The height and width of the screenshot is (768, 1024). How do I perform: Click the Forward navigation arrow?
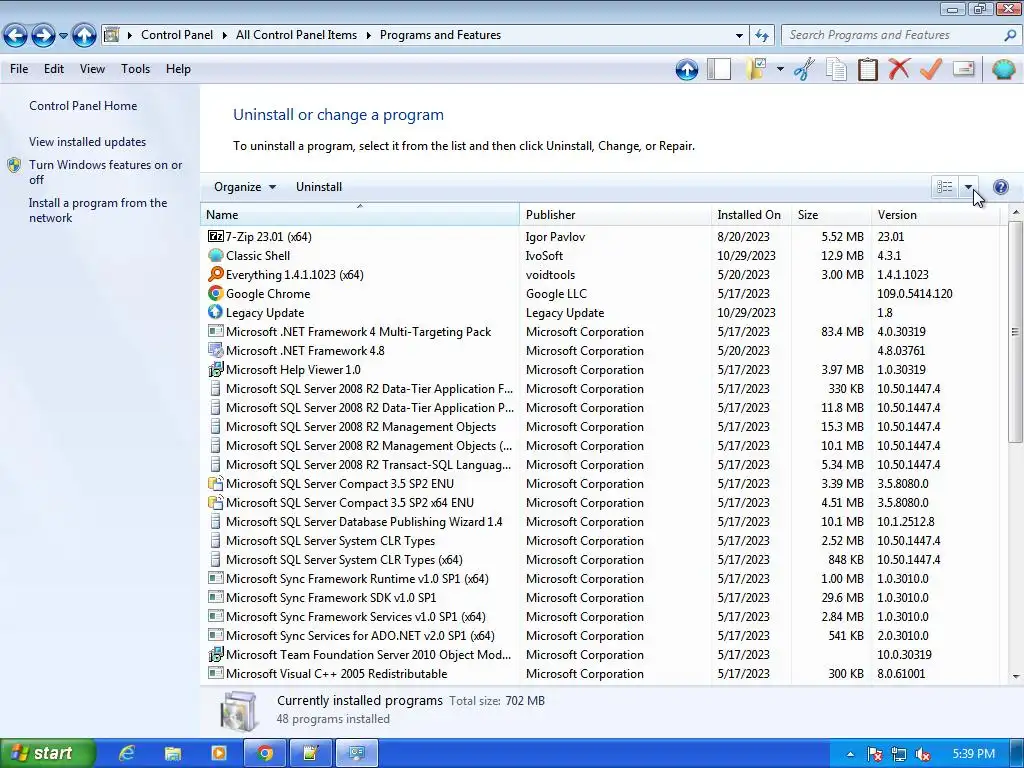(x=43, y=35)
